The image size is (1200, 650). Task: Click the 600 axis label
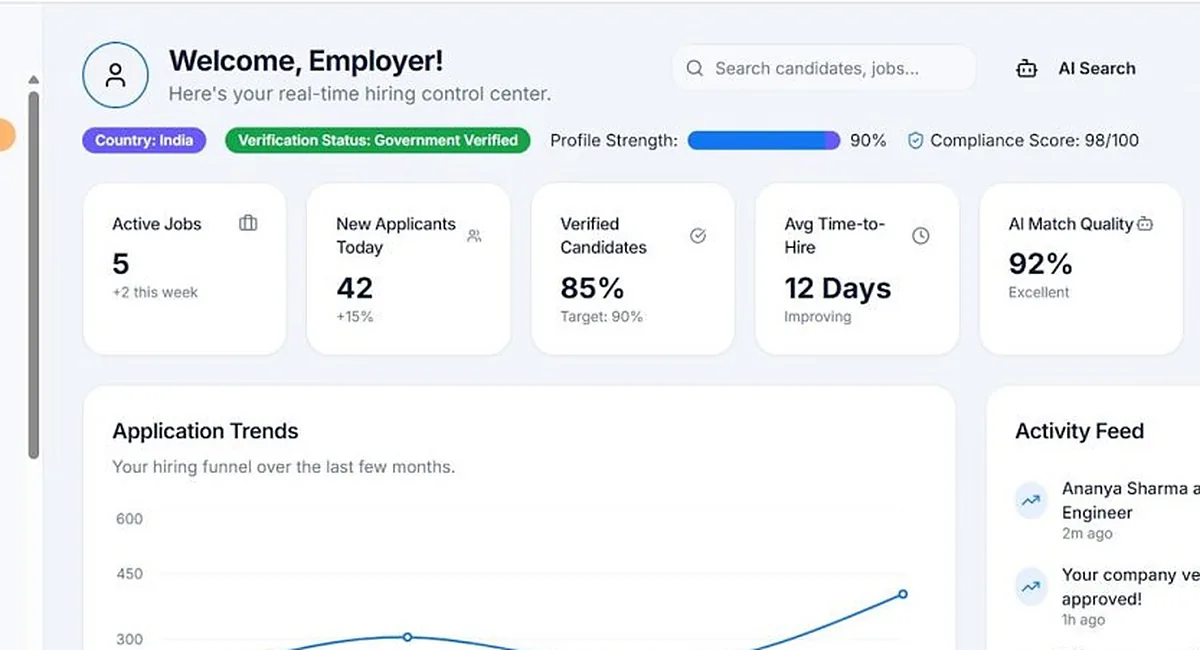click(129, 519)
